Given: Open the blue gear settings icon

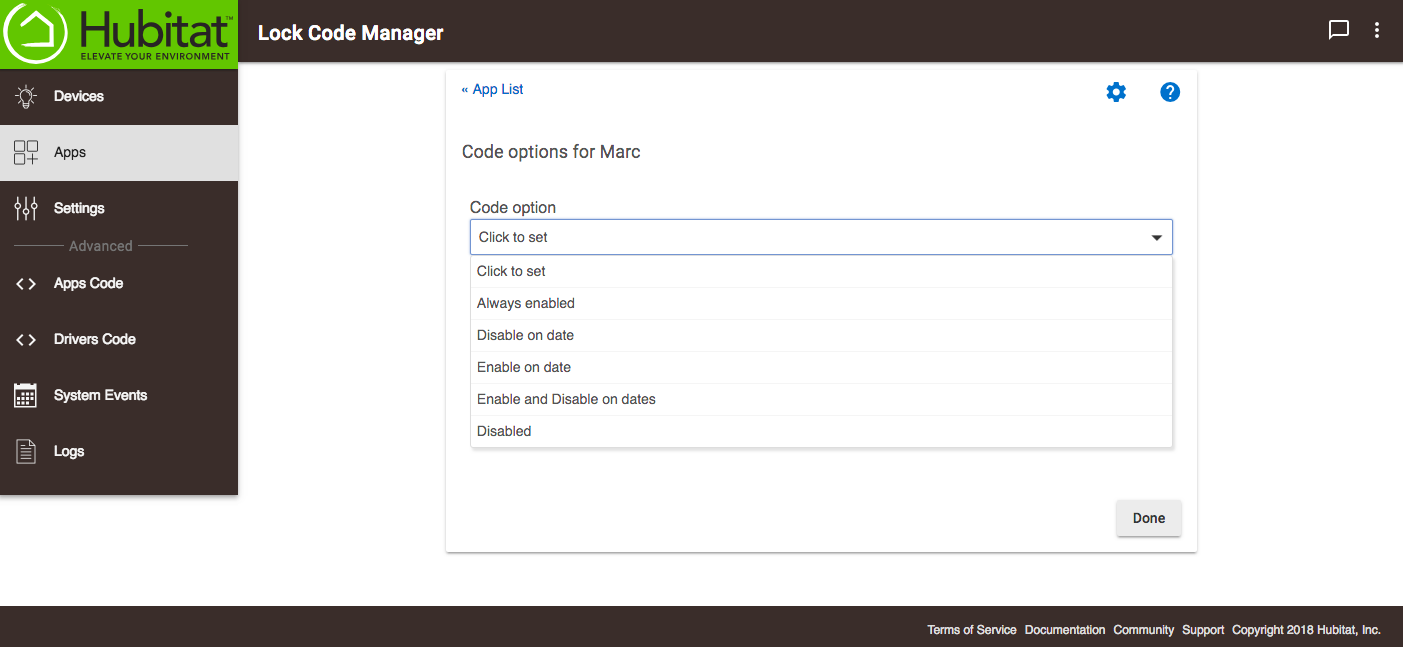Looking at the screenshot, I should [1116, 92].
